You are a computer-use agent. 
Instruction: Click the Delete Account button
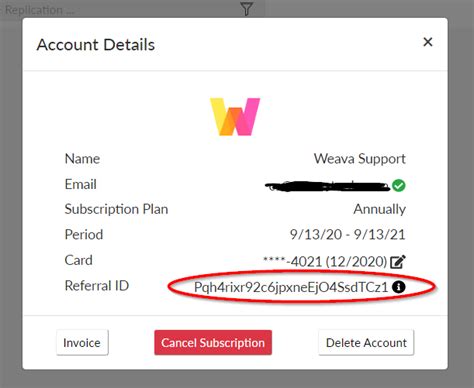tap(366, 343)
